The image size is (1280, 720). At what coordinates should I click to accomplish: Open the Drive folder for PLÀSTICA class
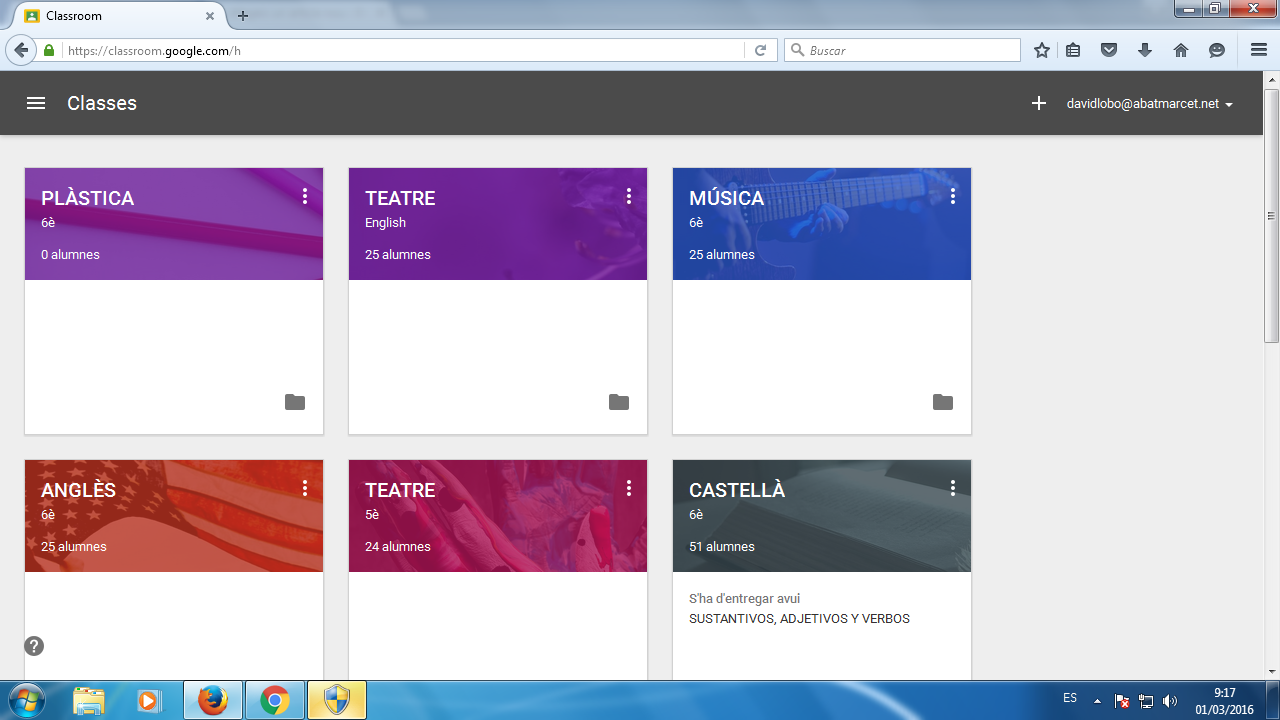tap(295, 402)
